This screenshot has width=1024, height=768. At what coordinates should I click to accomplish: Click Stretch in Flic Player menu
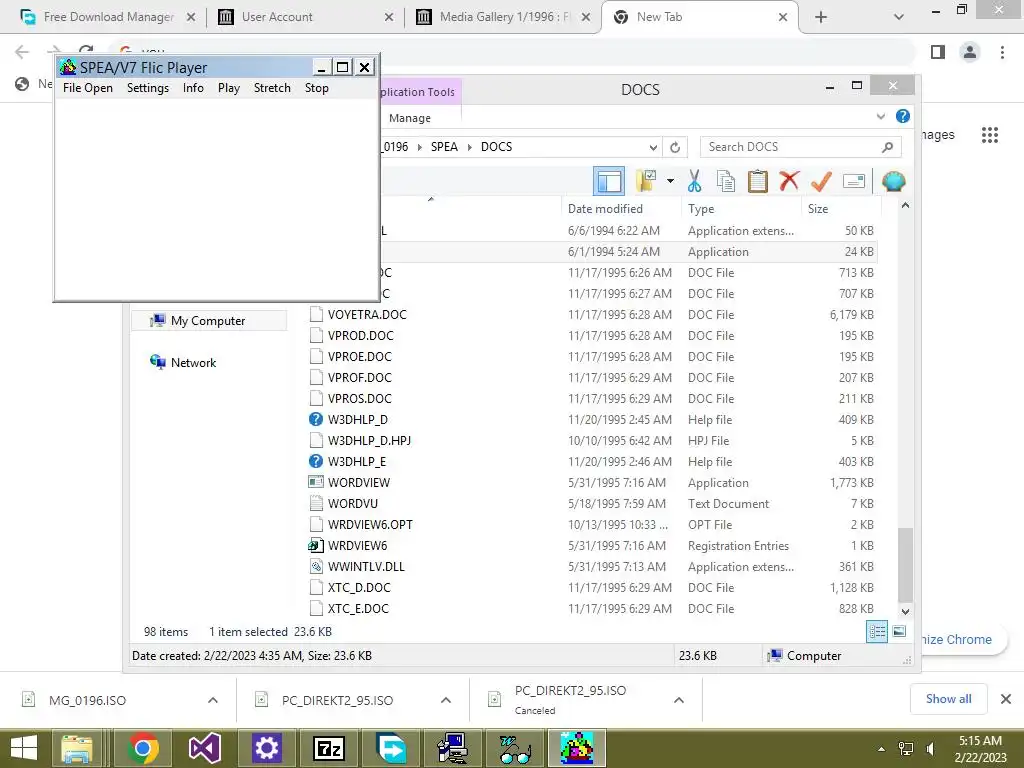272,88
